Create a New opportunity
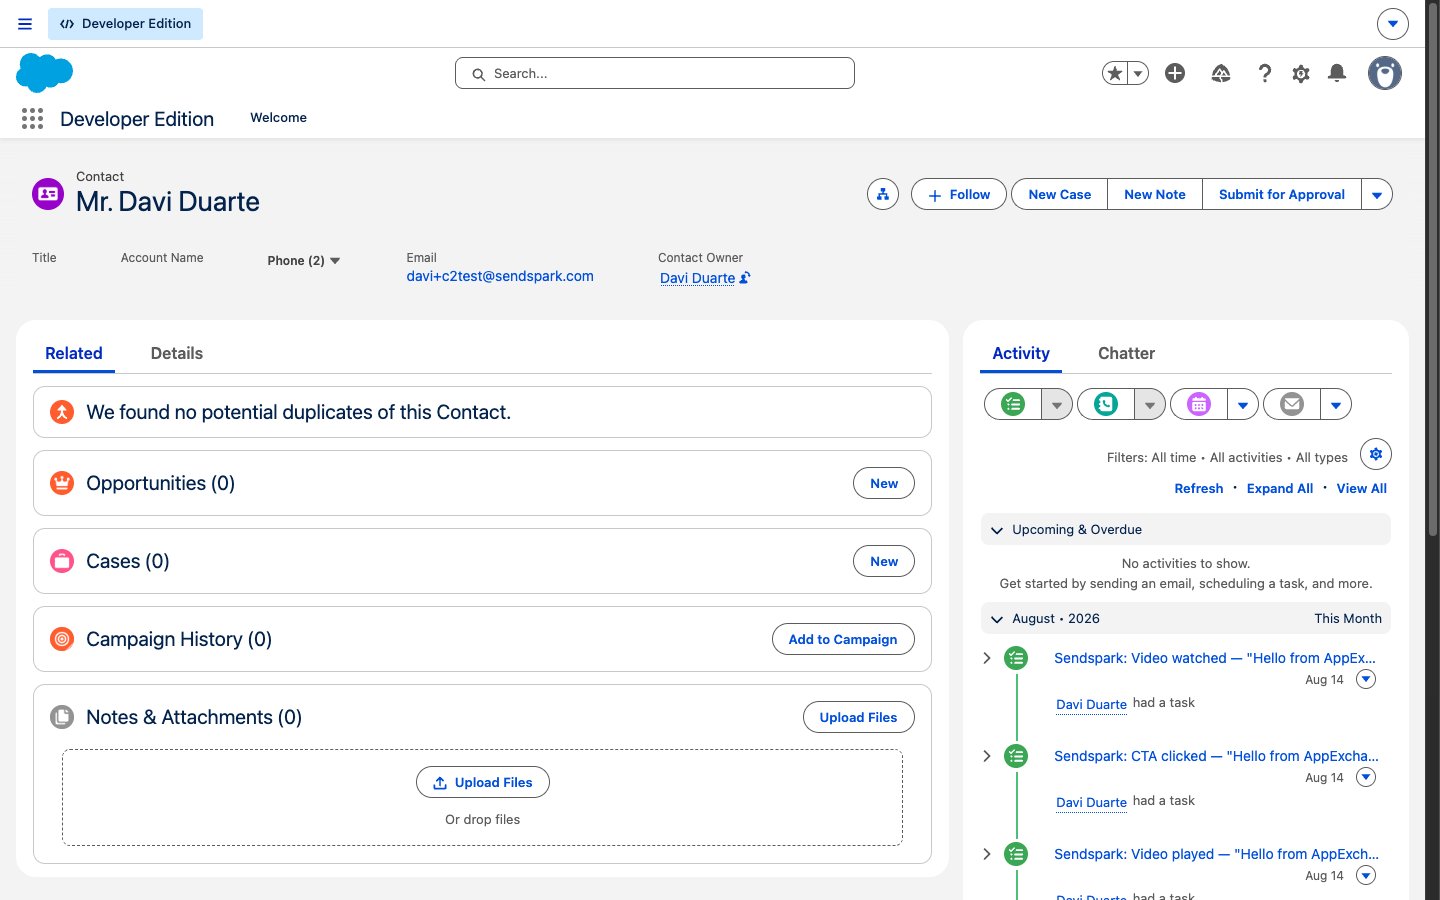Viewport: 1440px width, 900px height. coord(884,483)
